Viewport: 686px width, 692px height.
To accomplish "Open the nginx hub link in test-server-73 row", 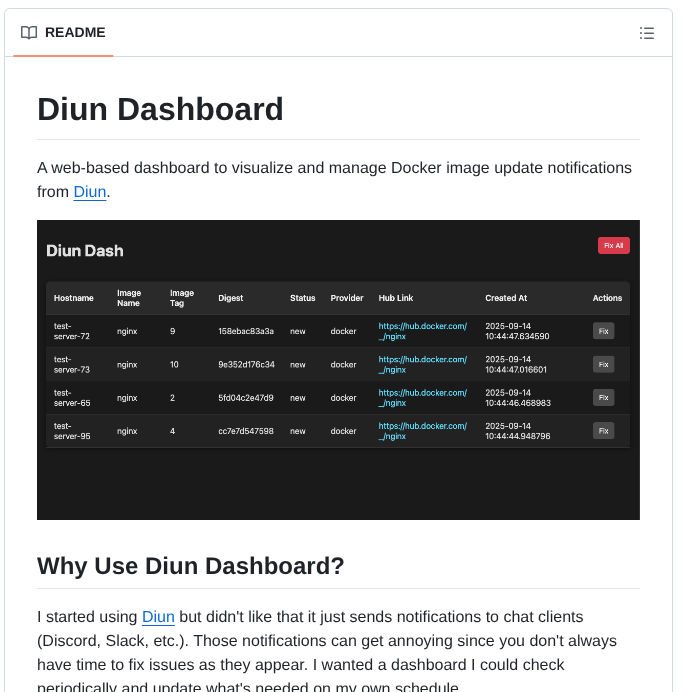I will [x=422, y=365].
